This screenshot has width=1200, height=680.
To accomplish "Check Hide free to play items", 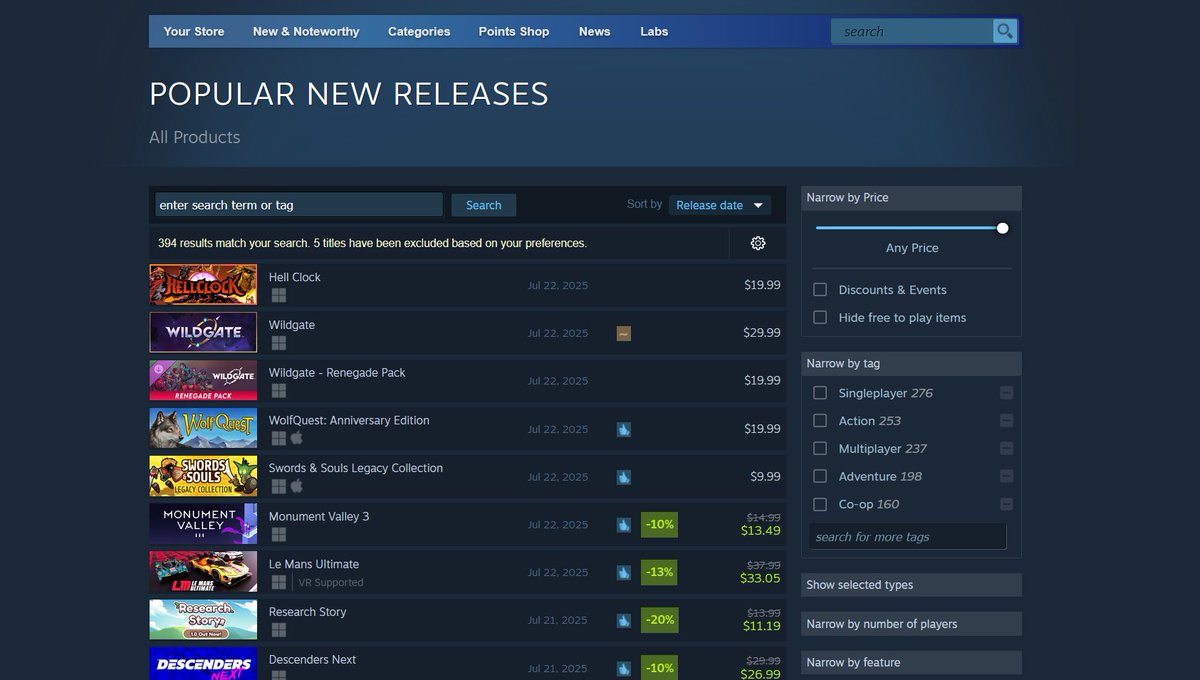I will point(820,317).
